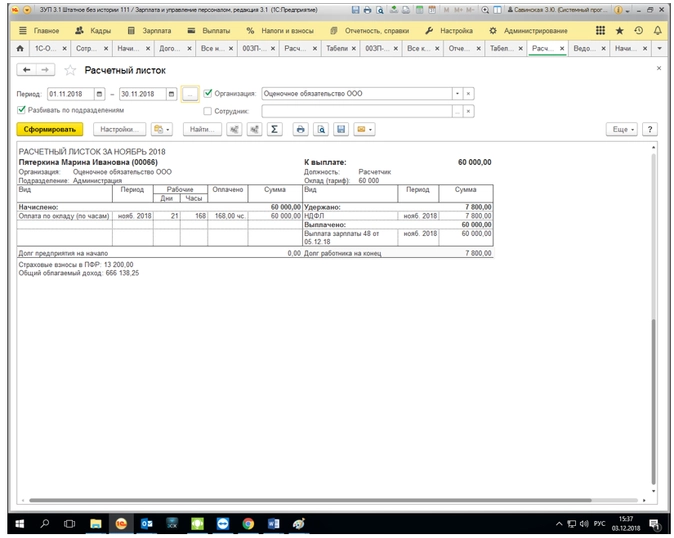674x538 pixels.
Task: Open print preview icon in report toolbar
Action: coord(321,129)
